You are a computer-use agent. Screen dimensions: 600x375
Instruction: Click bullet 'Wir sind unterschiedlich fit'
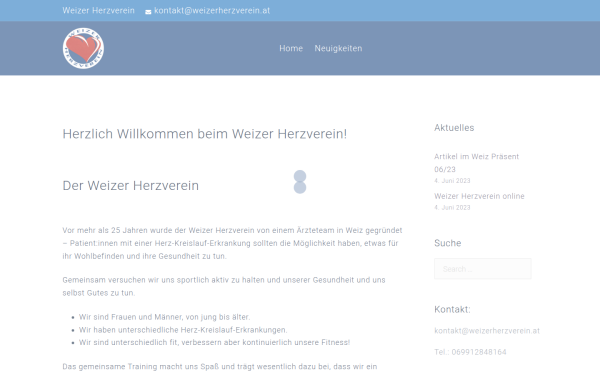click(214, 342)
